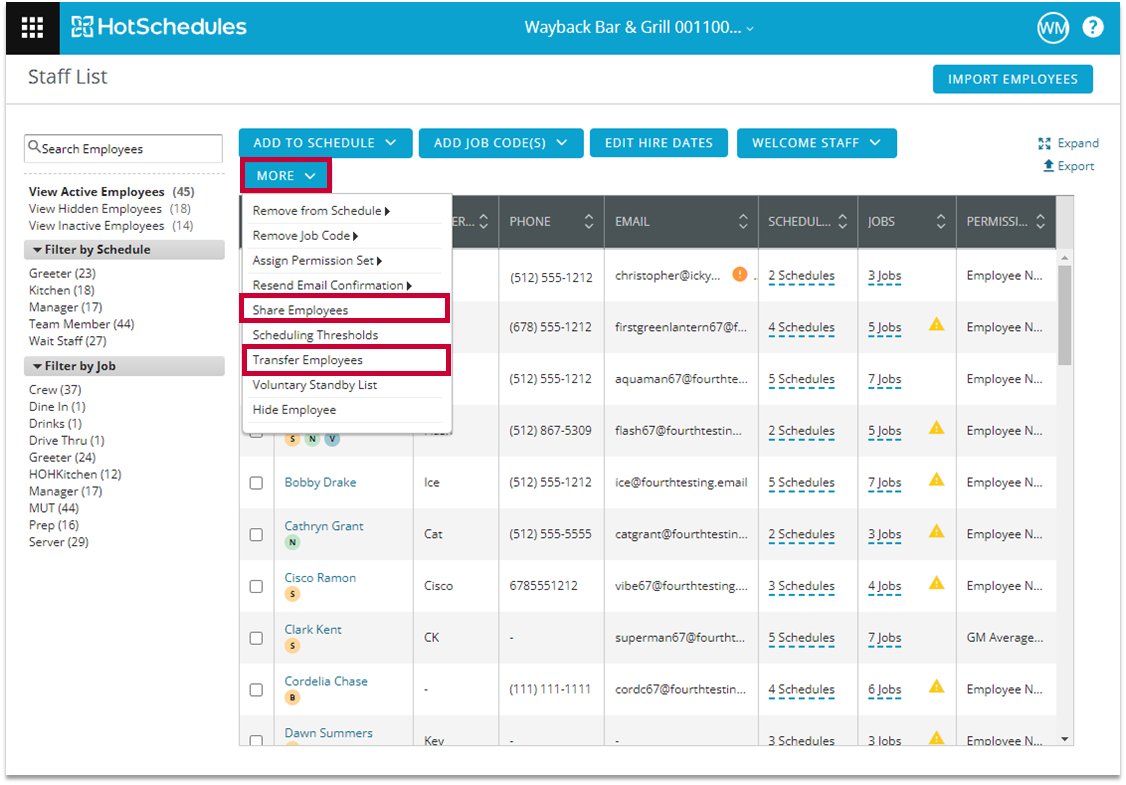Click search magnifier icon in Search Employees
Image resolution: width=1126 pixels, height=785 pixels.
pyautogui.click(x=34, y=147)
